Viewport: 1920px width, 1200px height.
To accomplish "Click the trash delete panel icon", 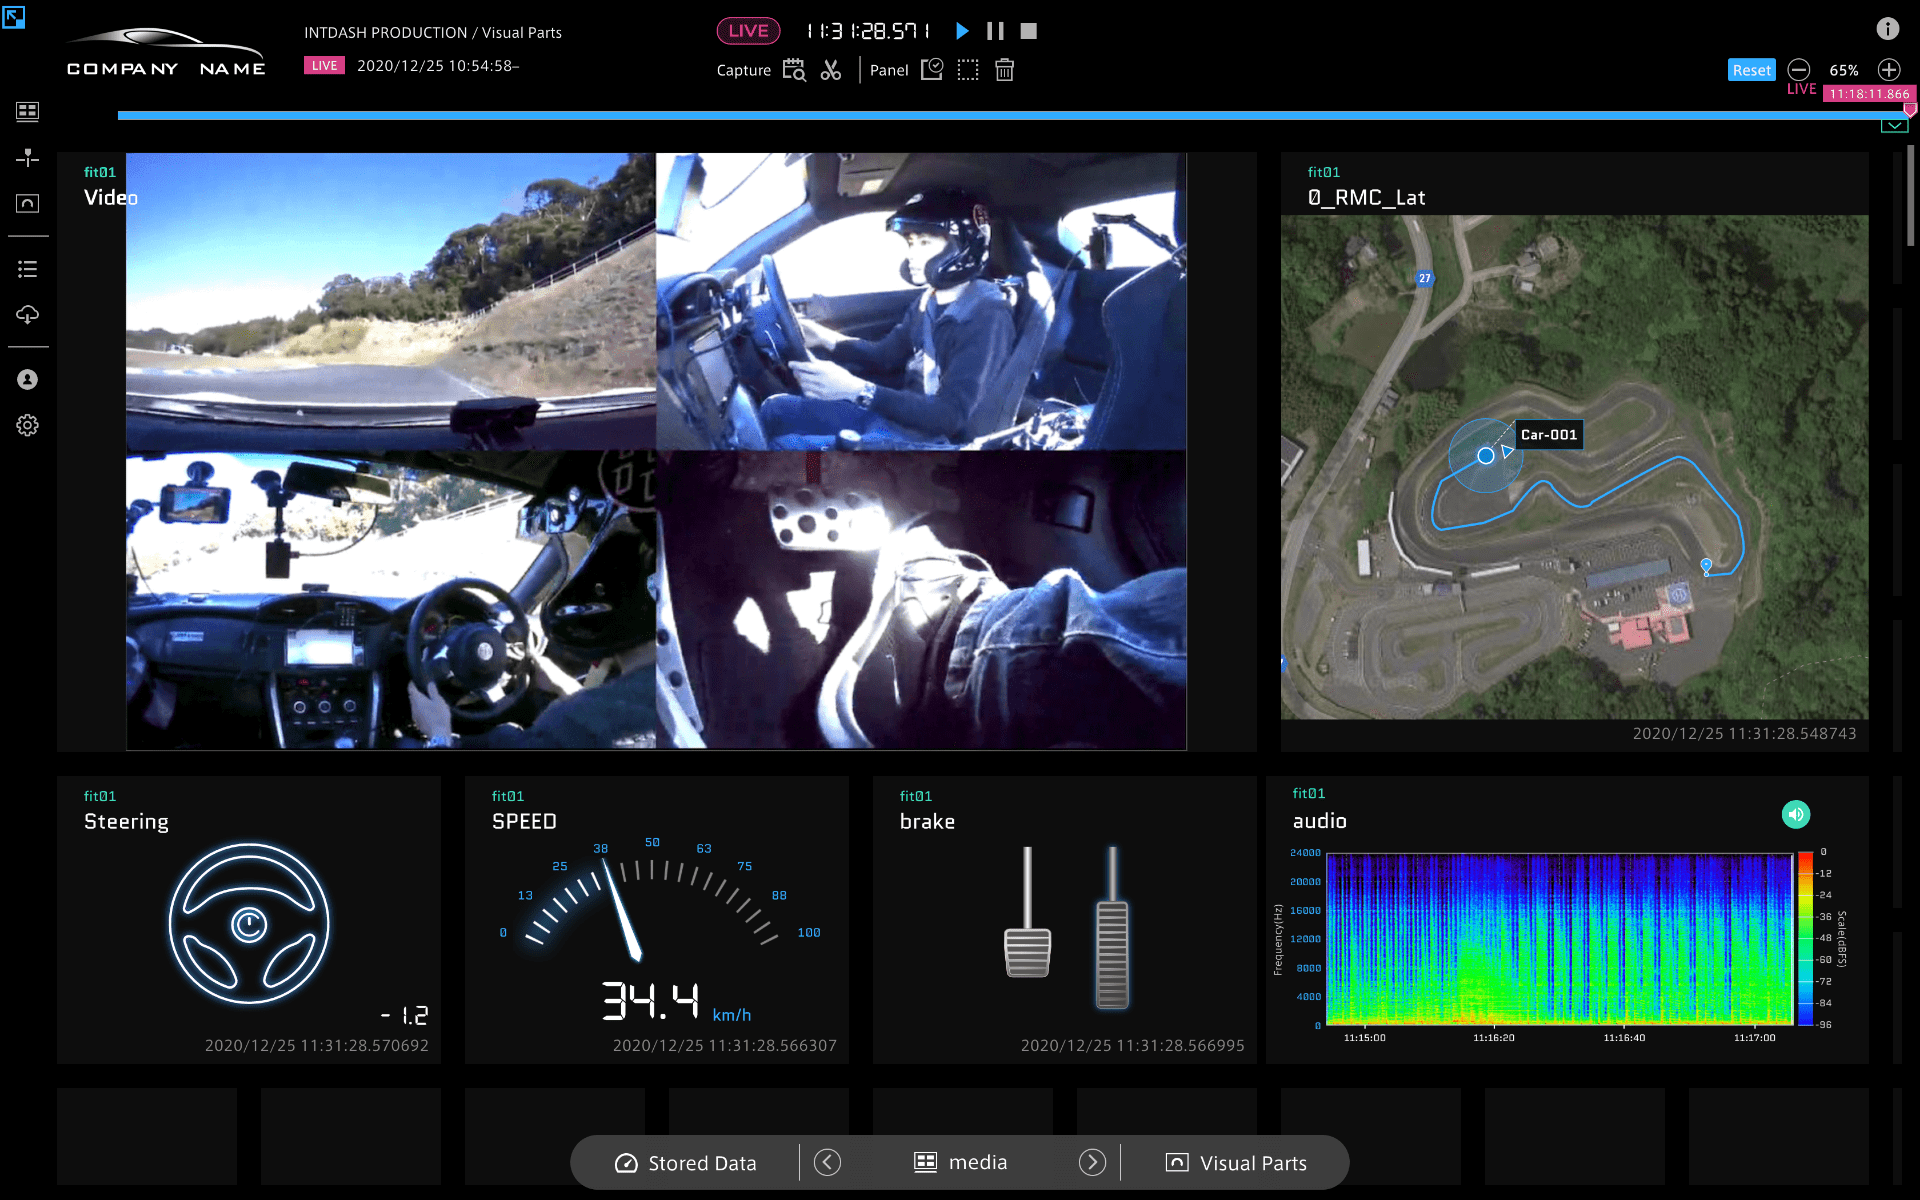I will pyautogui.click(x=1005, y=70).
